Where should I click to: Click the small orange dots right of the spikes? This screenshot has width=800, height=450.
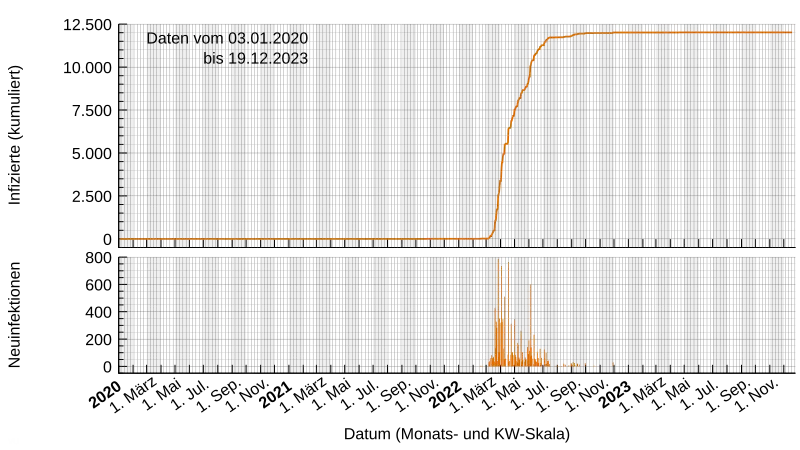[570, 364]
